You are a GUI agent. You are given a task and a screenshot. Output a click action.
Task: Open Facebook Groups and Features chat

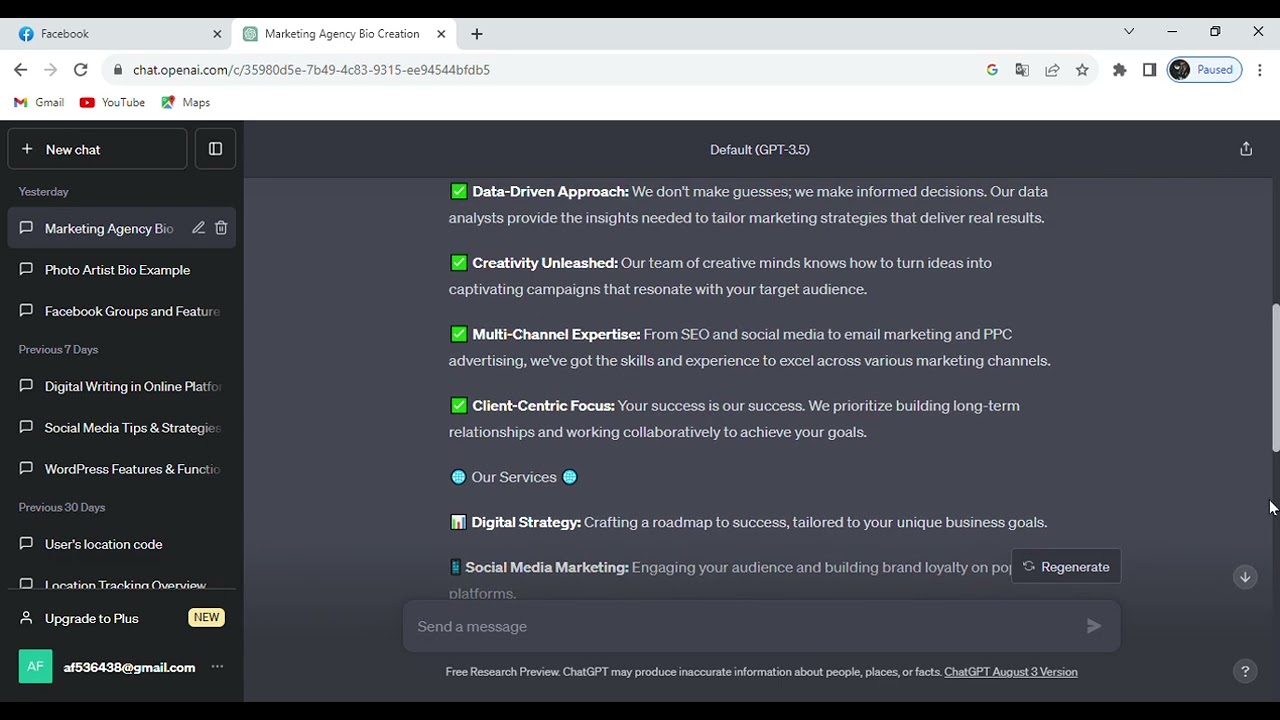coord(122,311)
